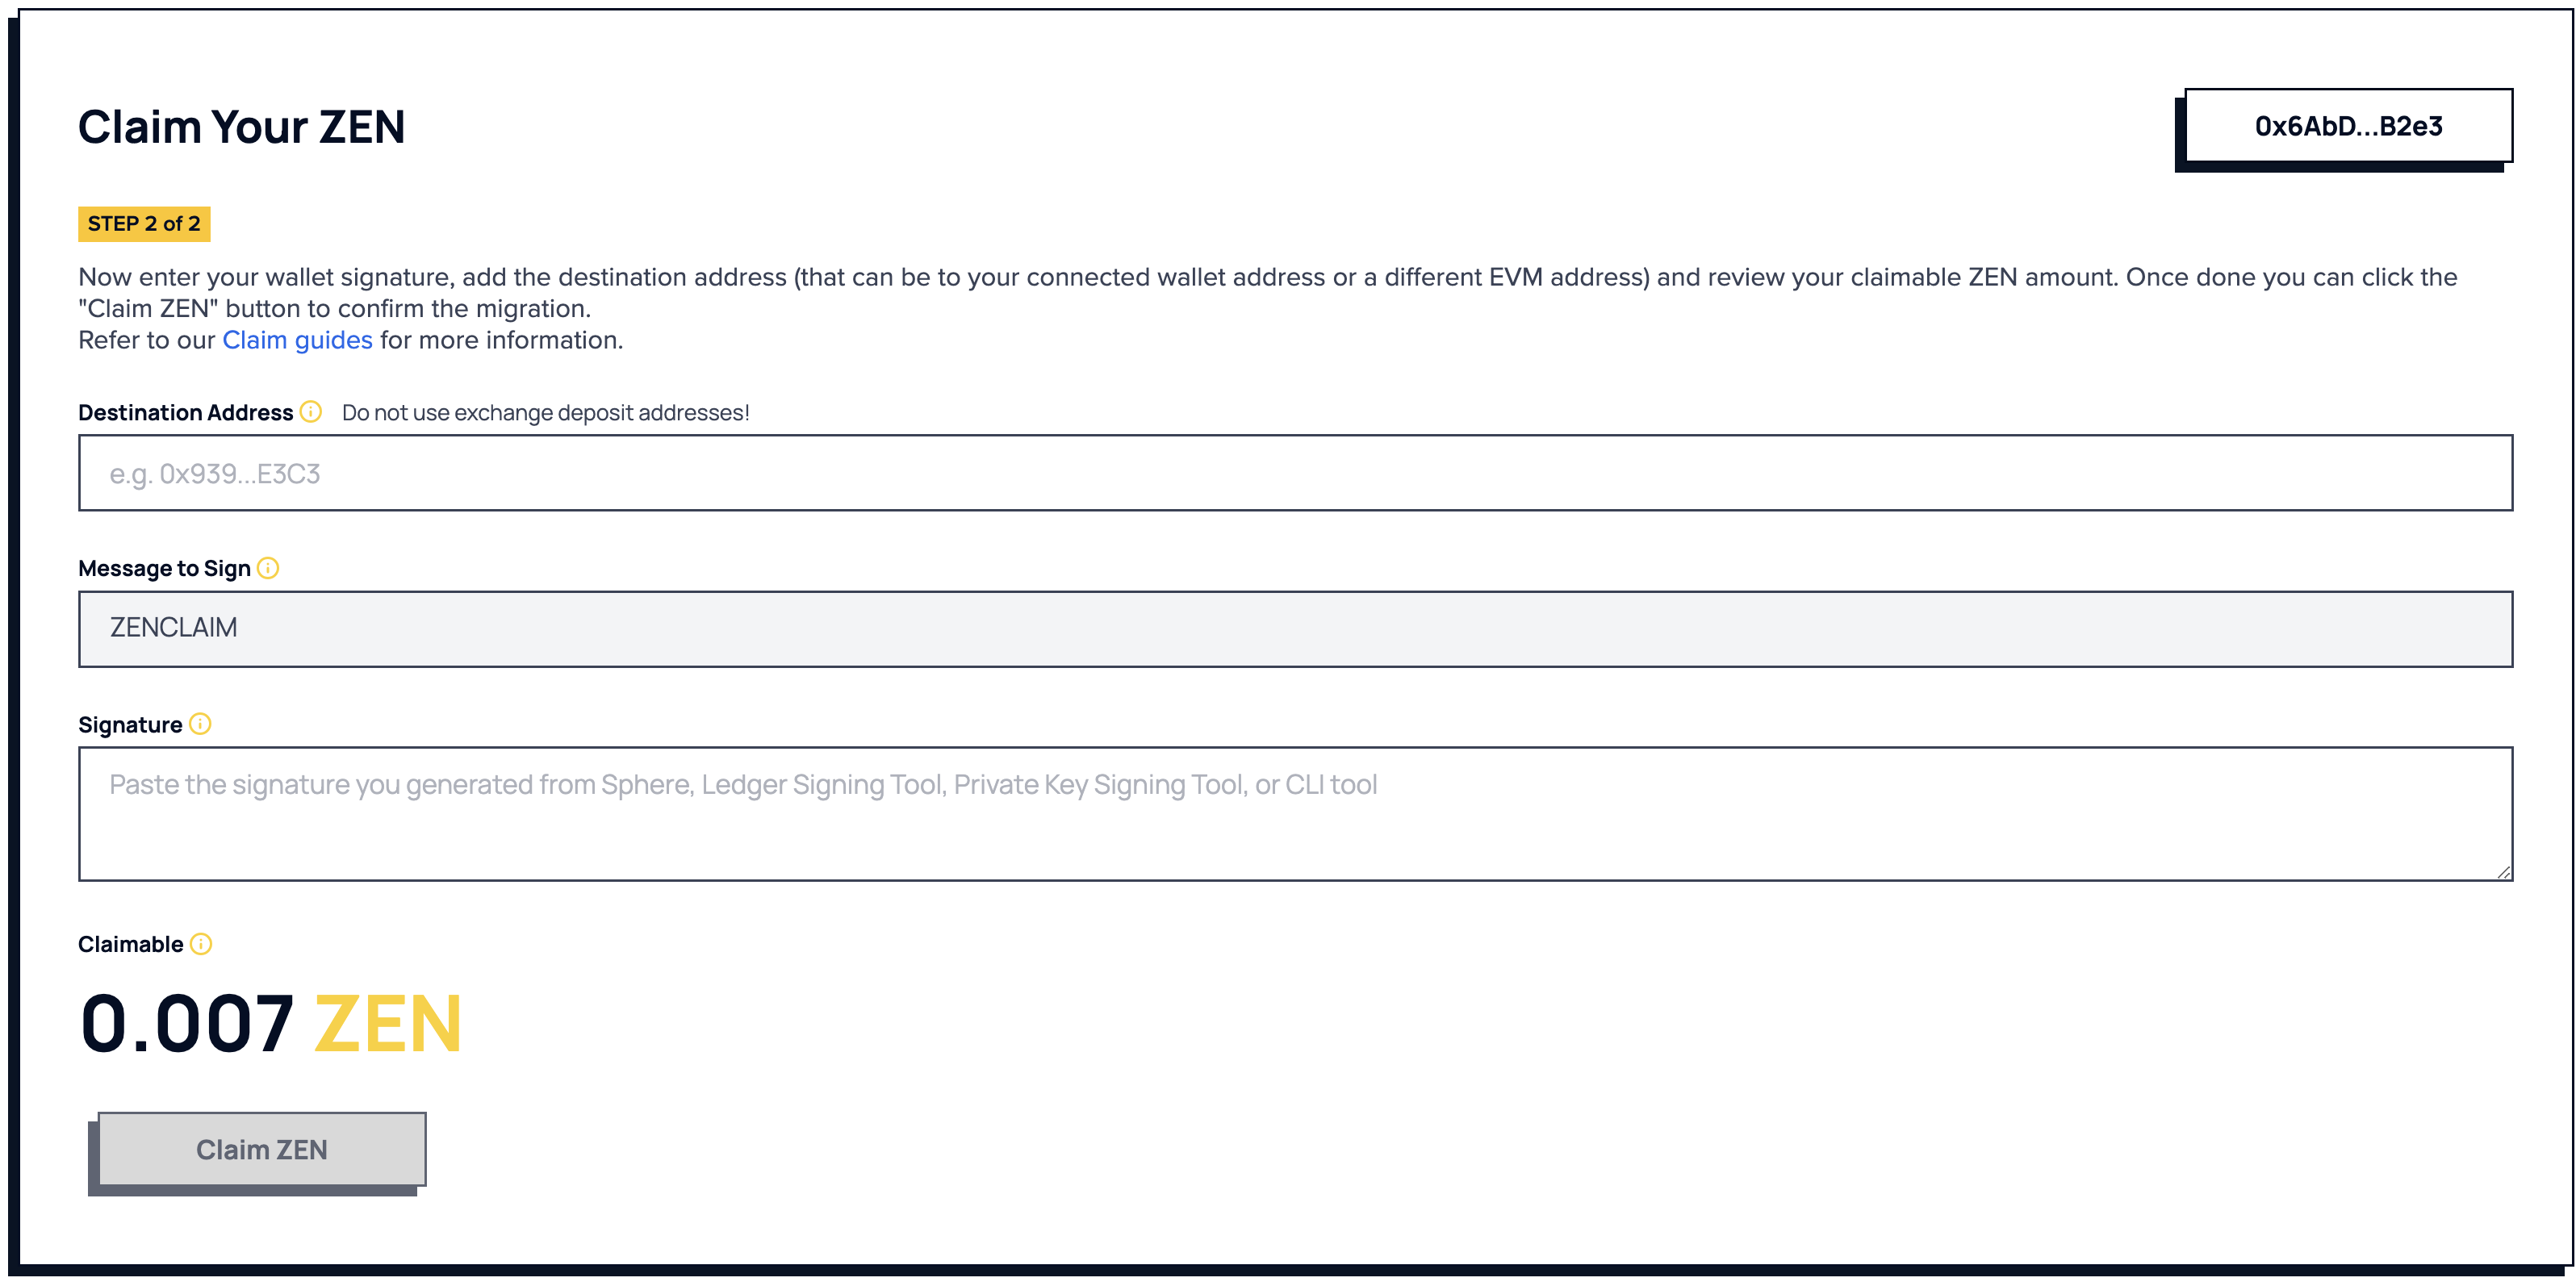Open the Signature field info icon
Screen dimensions: 2576x1286
tap(200, 724)
